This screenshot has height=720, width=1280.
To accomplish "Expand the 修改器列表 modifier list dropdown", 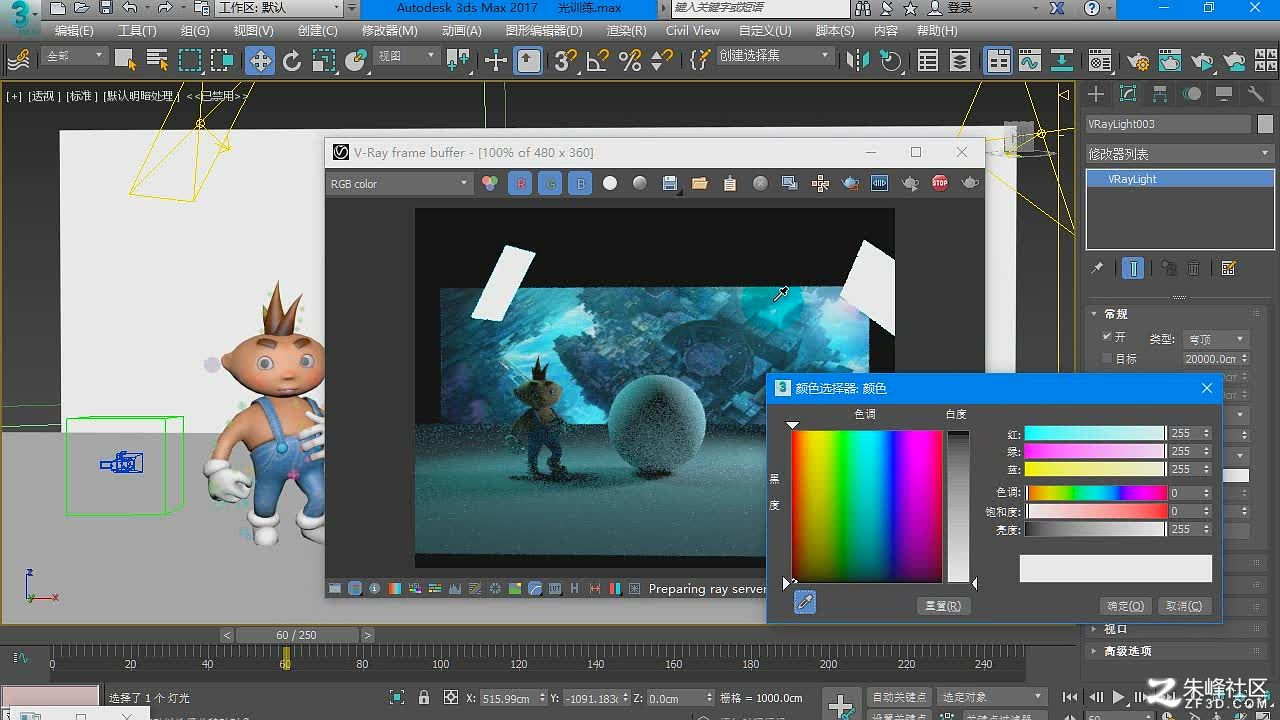I will [1180, 154].
